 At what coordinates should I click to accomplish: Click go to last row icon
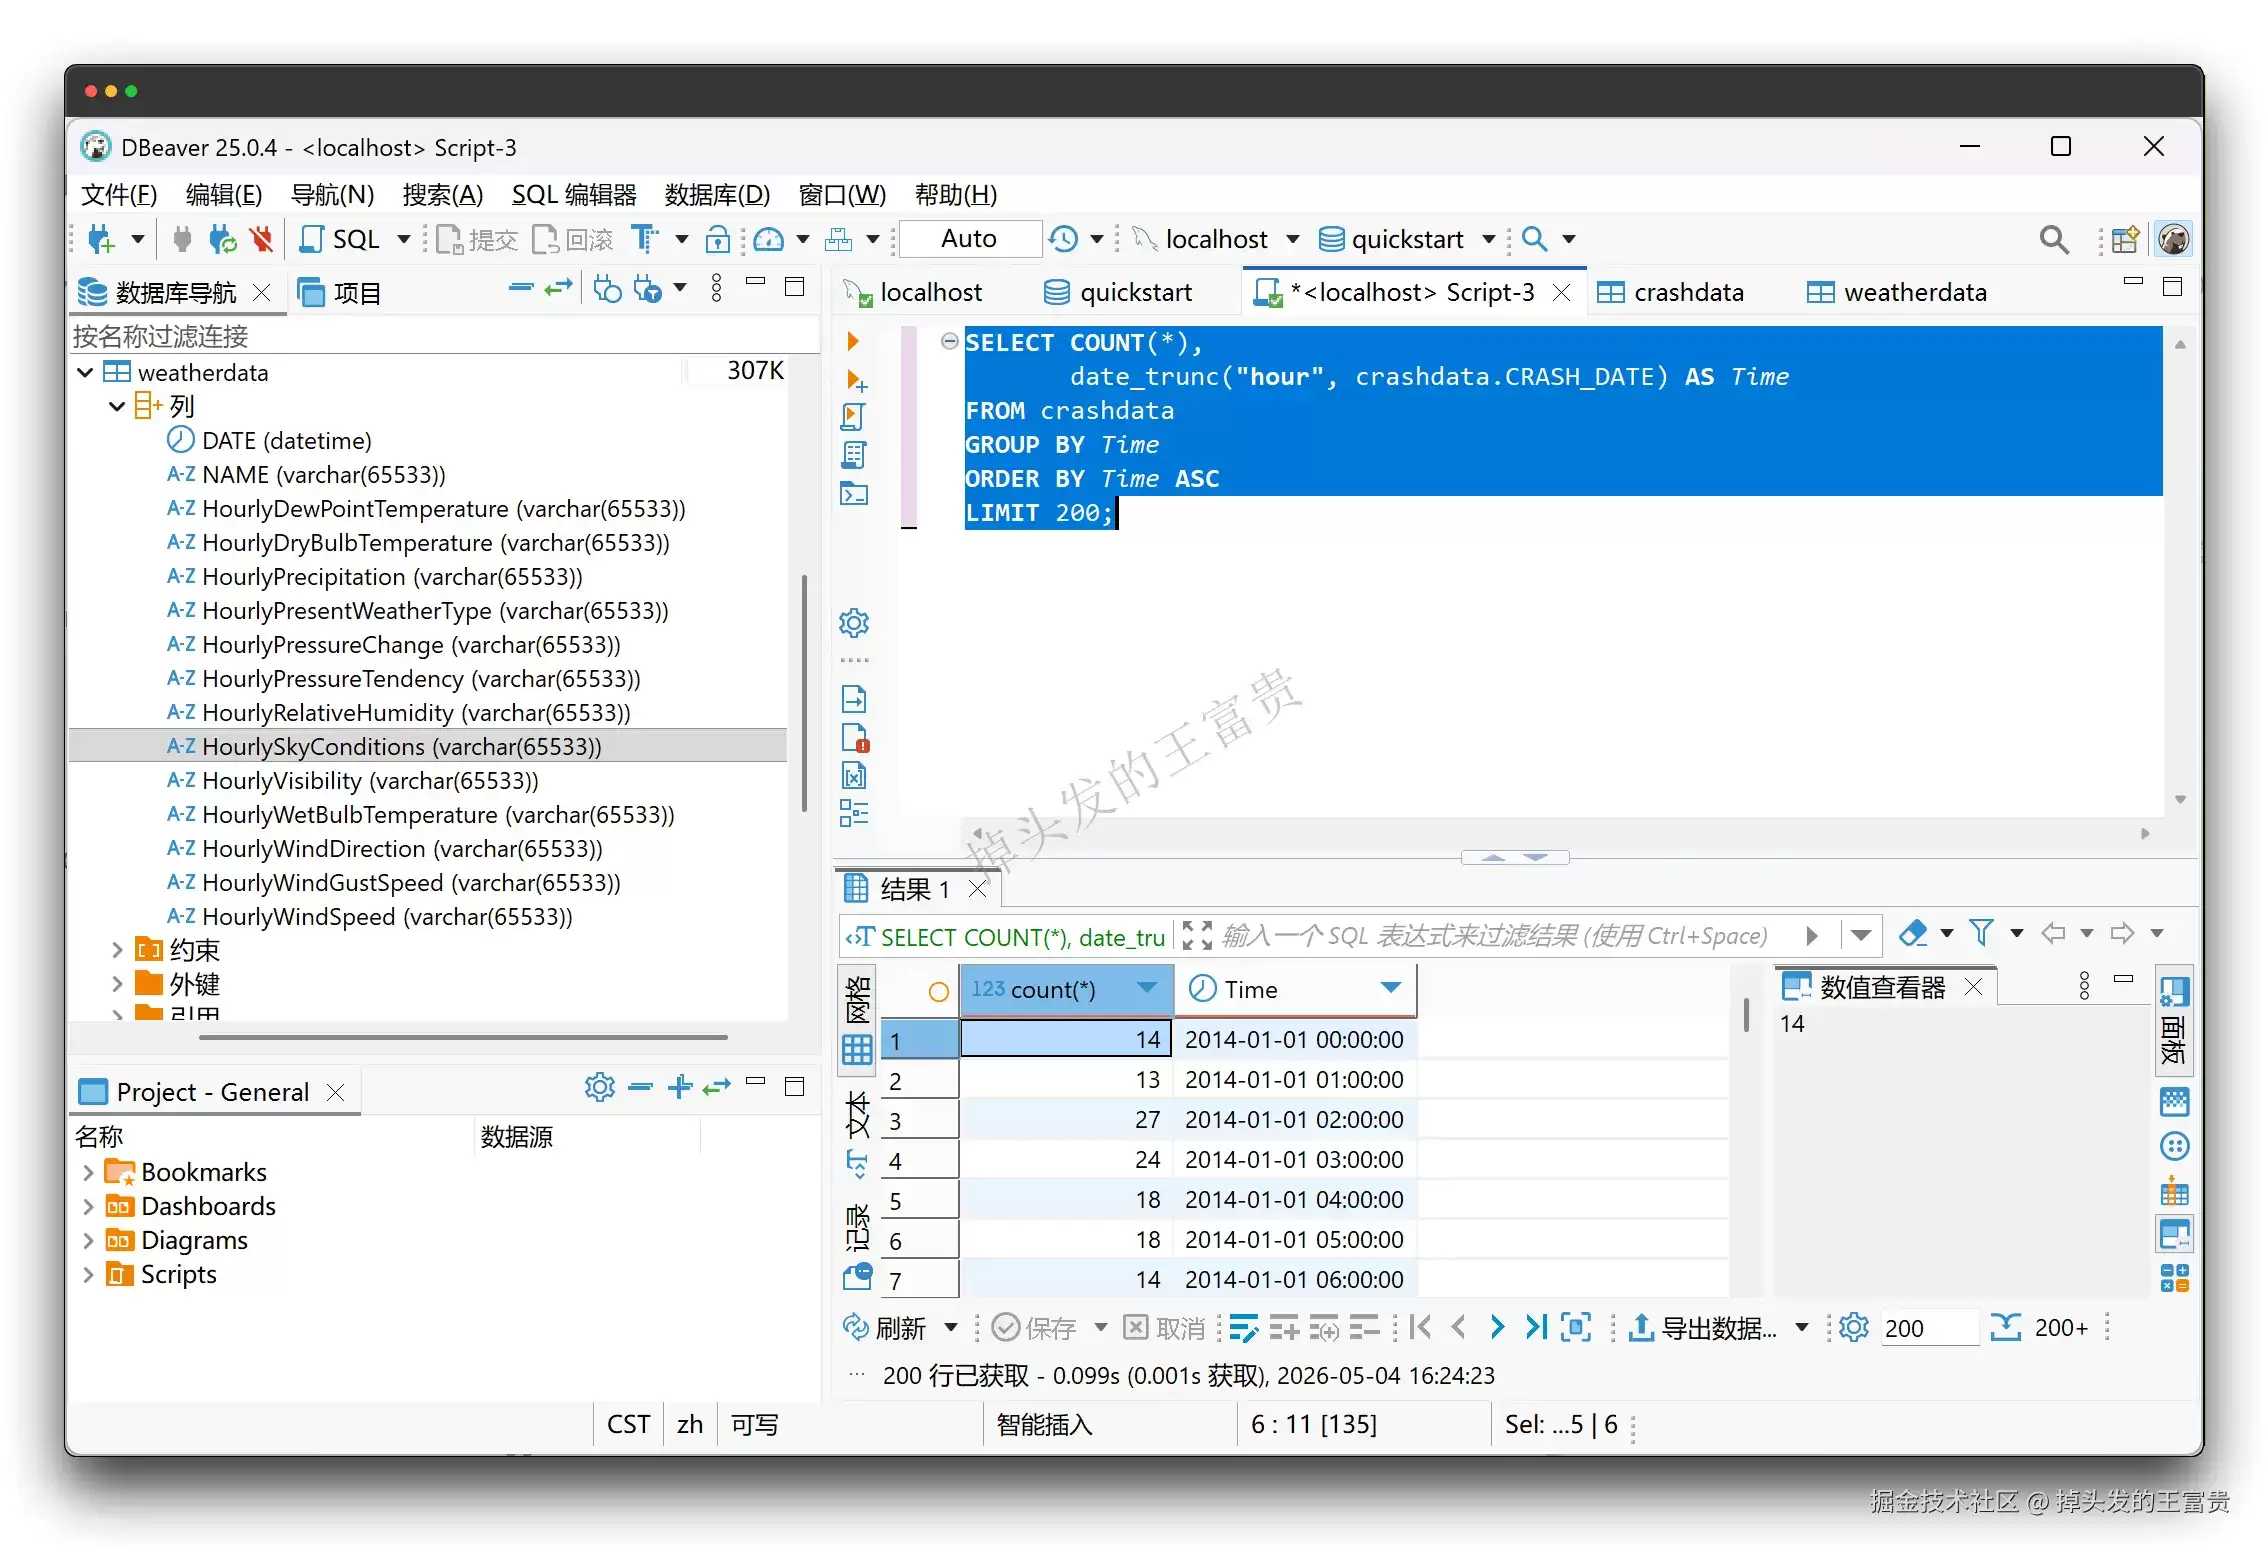pos(1535,1327)
